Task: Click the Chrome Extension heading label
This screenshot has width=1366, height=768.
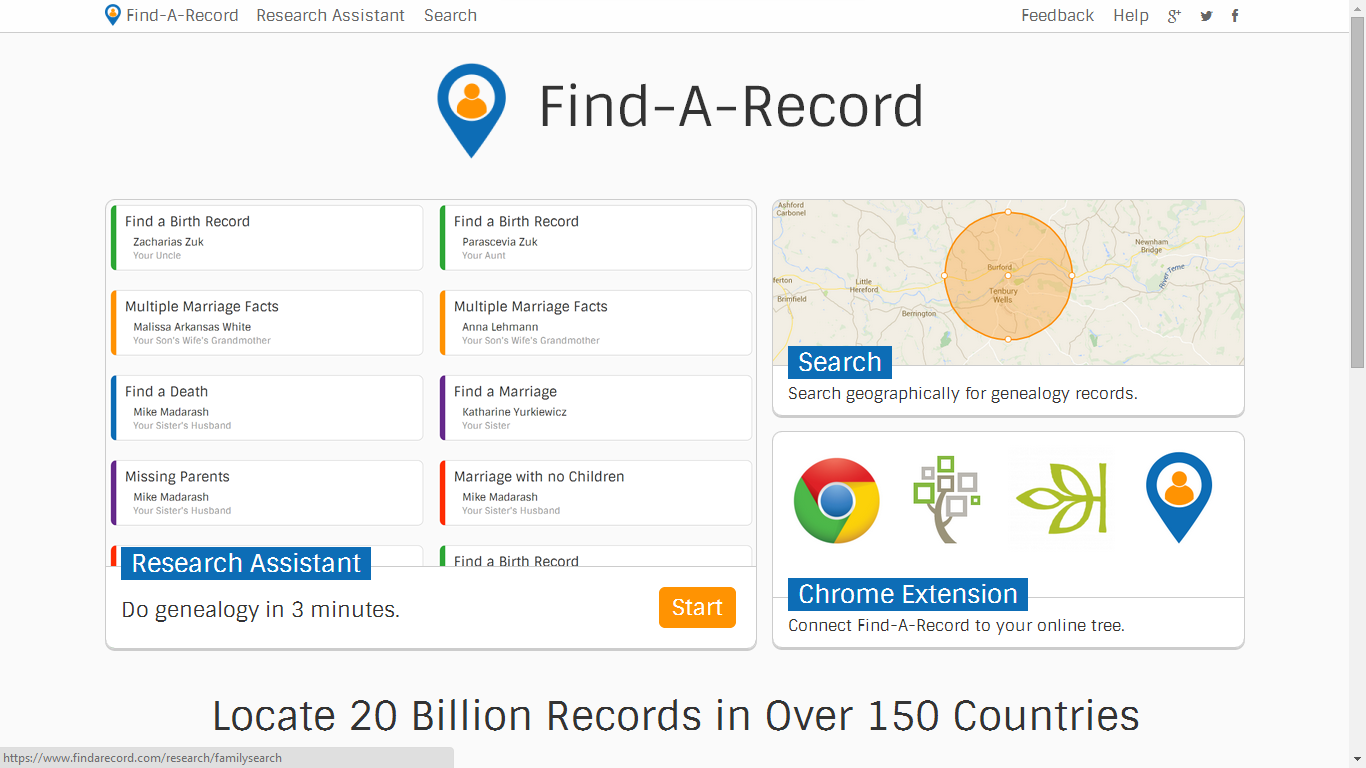Action: coord(906,594)
